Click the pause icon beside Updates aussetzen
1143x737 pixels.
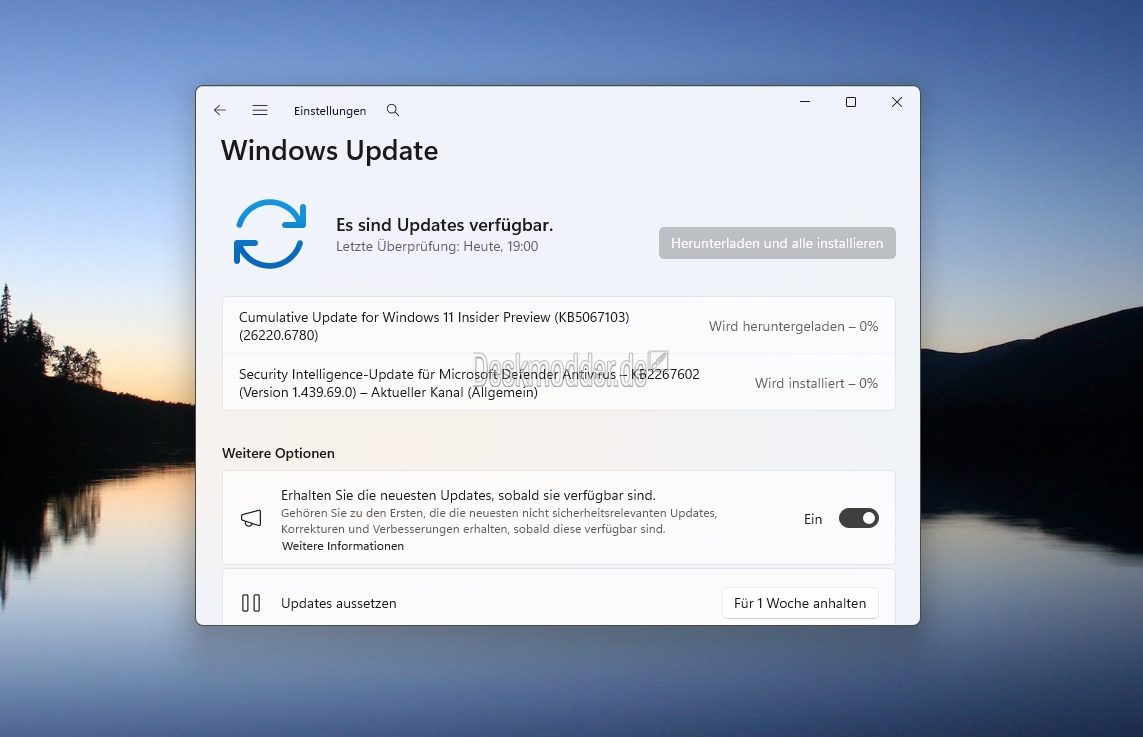click(251, 603)
